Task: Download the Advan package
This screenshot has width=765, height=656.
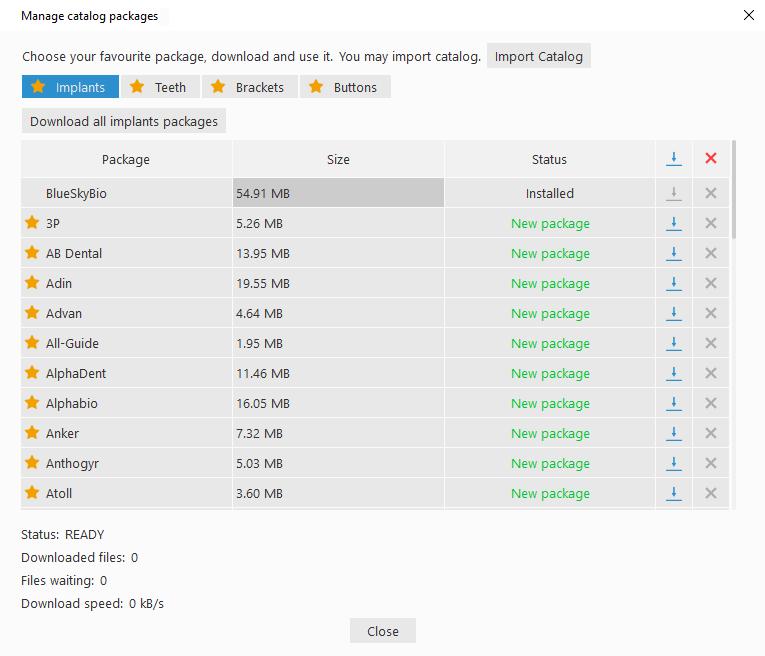Action: coord(674,313)
